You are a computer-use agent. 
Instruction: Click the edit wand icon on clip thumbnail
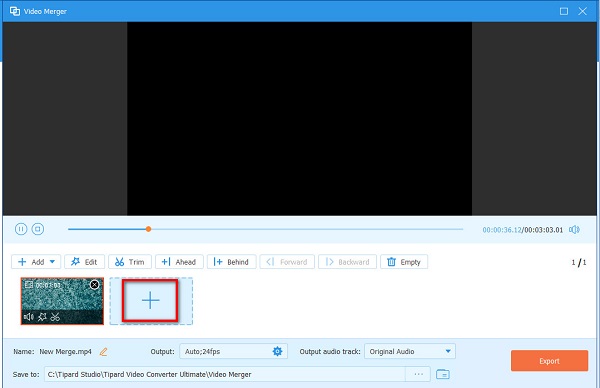pyautogui.click(x=42, y=317)
